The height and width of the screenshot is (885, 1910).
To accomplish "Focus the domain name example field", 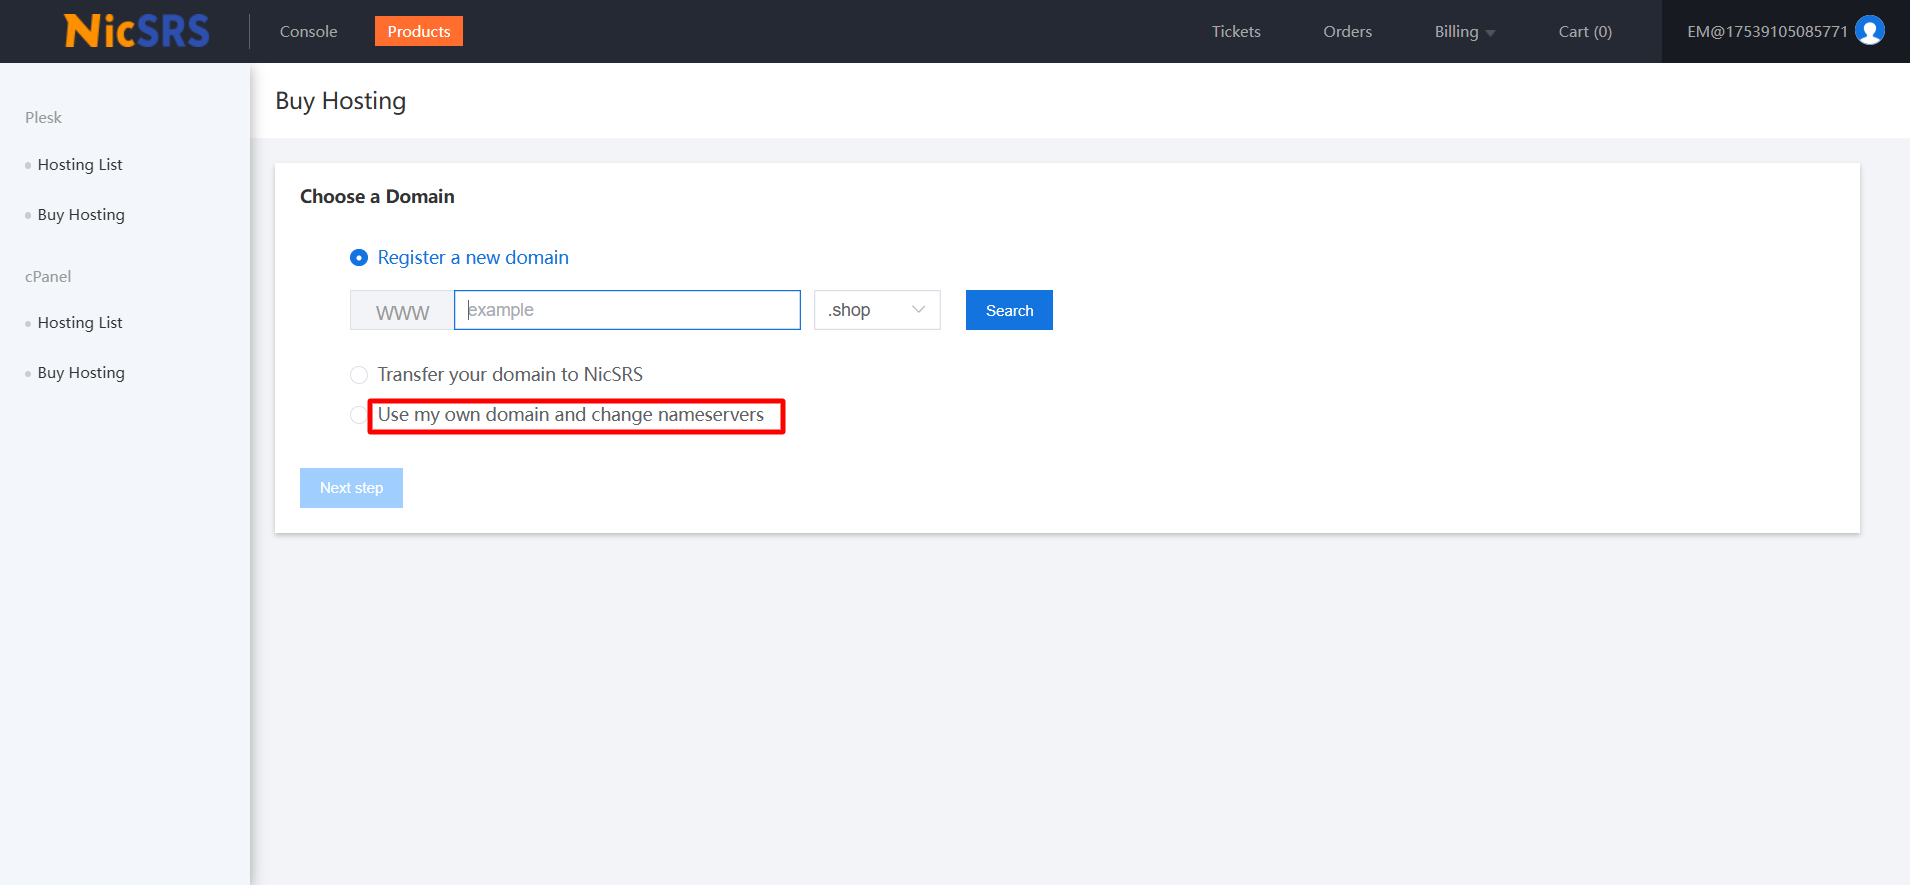I will point(627,310).
